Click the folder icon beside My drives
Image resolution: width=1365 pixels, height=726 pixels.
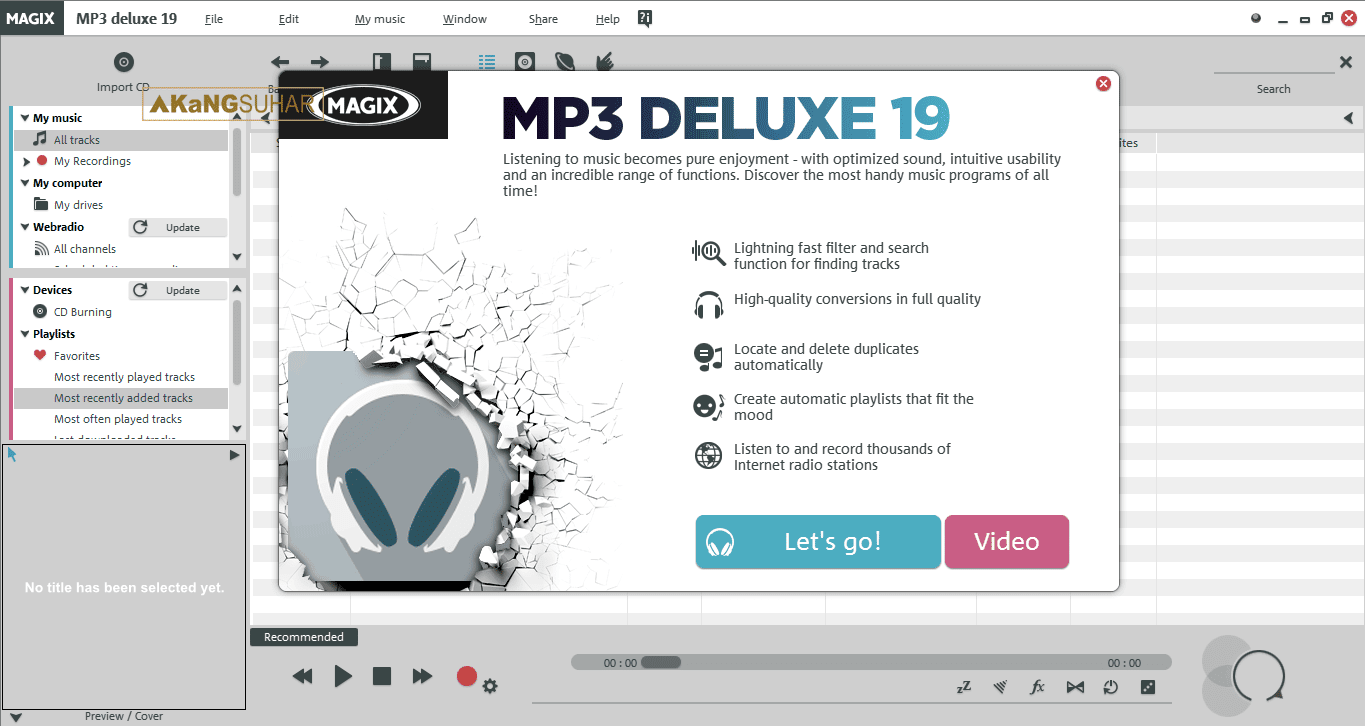click(x=41, y=205)
